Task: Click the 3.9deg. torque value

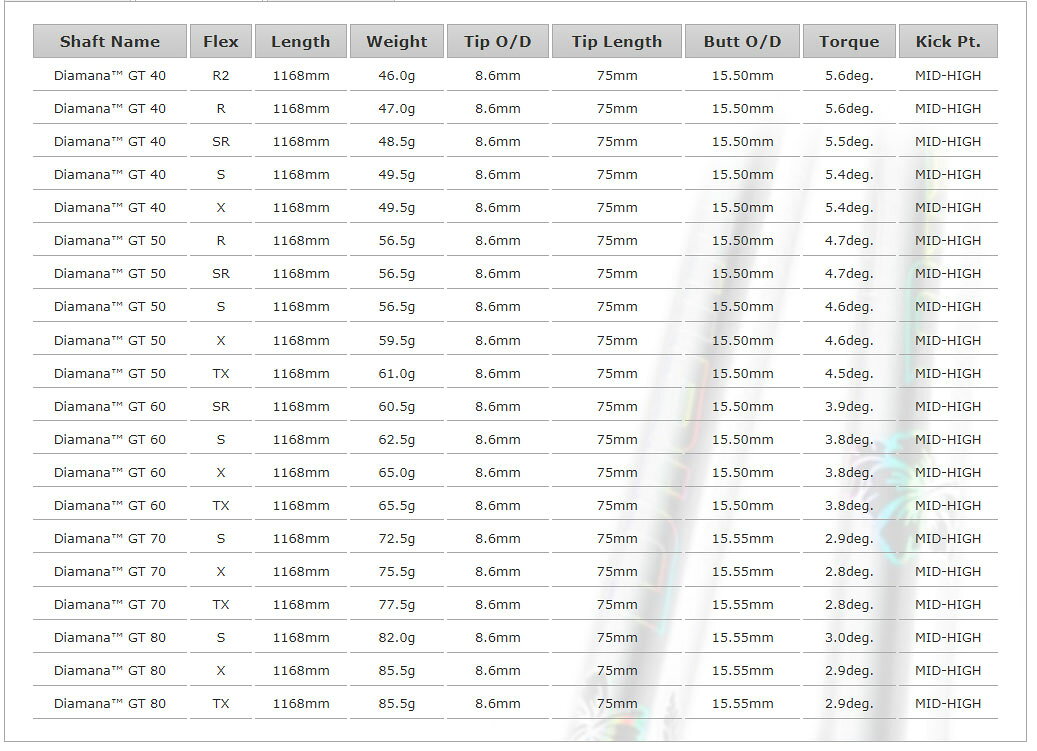Action: click(x=849, y=407)
